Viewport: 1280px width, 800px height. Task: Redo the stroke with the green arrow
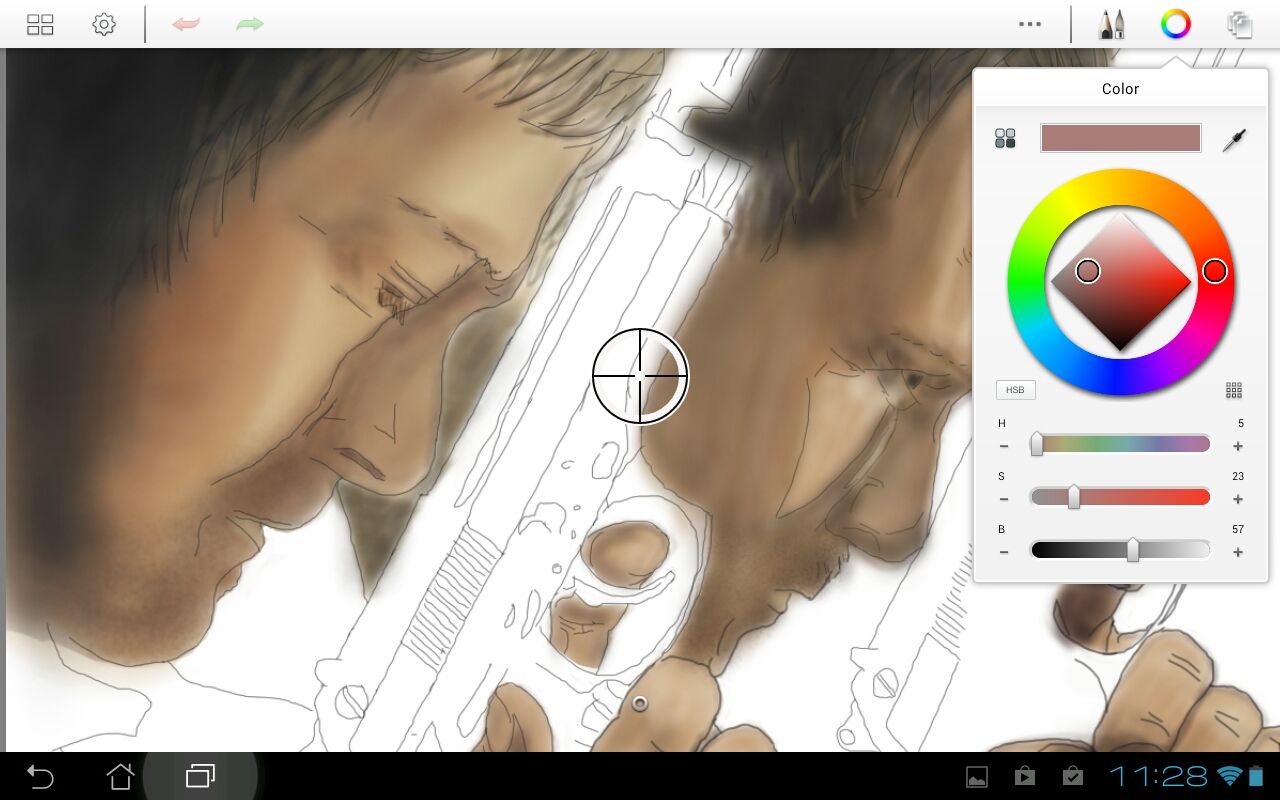click(x=250, y=24)
